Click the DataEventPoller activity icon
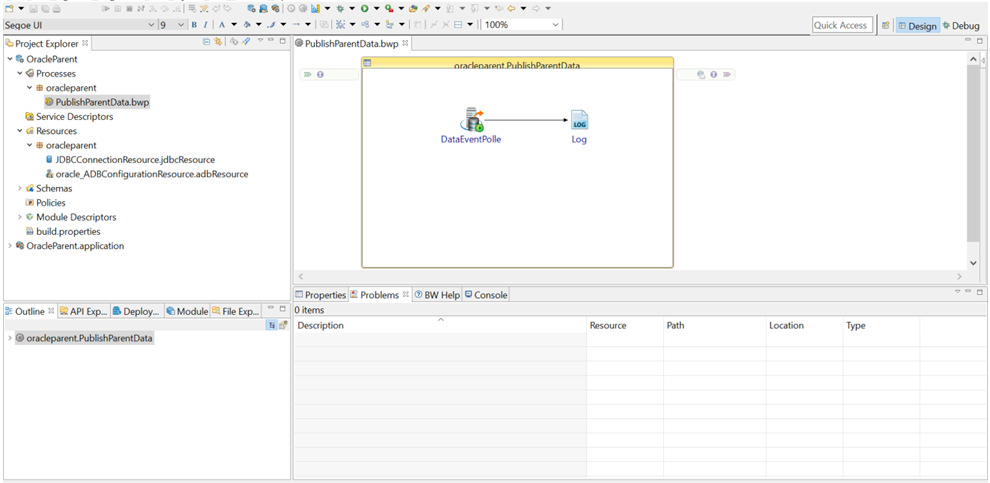 click(471, 120)
